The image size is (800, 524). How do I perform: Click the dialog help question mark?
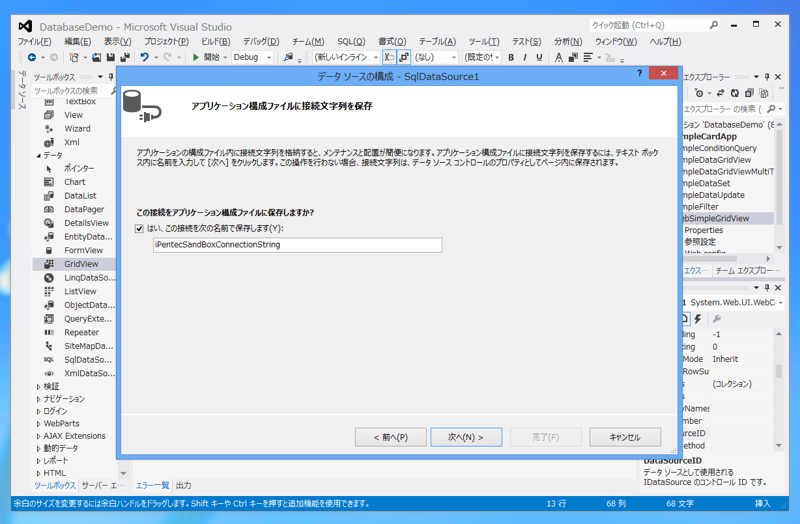point(640,73)
